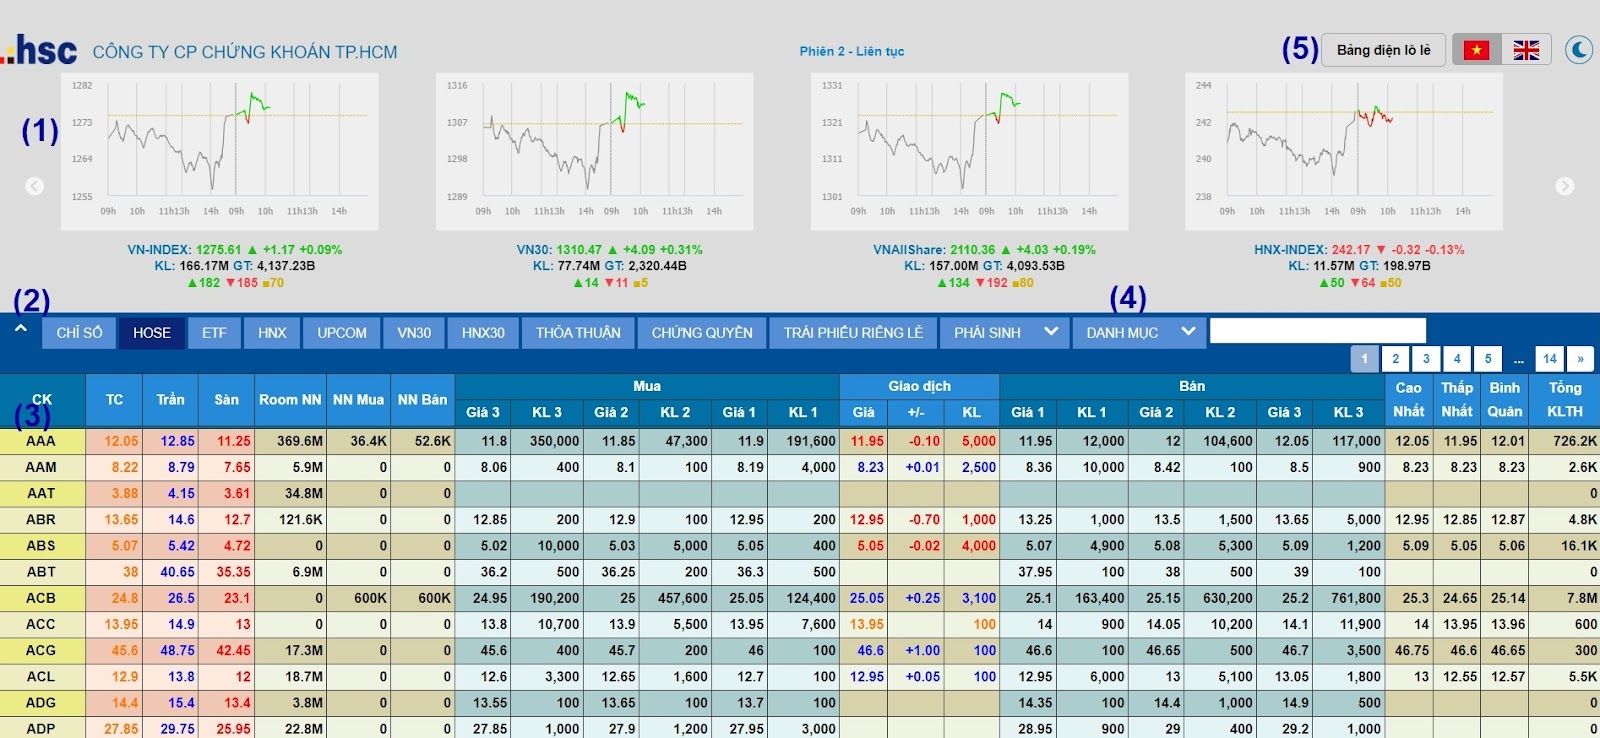The width and height of the screenshot is (1600, 738).
Task: Open stock ABT row symbol
Action: point(41,572)
